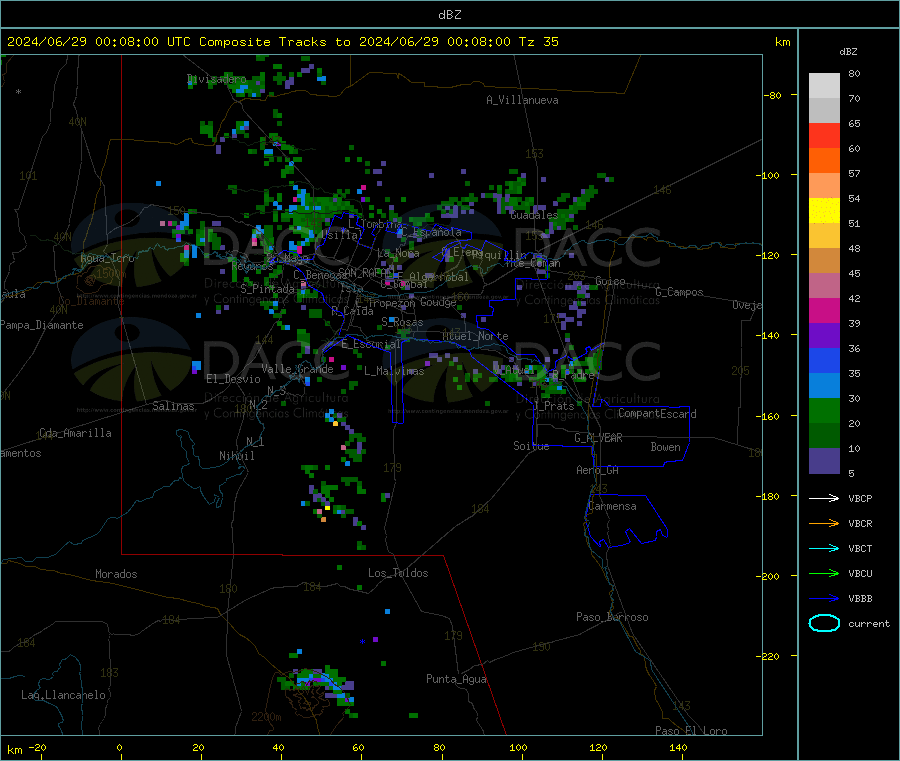Select the tan 45-48 dBZ swatch

click(824, 261)
